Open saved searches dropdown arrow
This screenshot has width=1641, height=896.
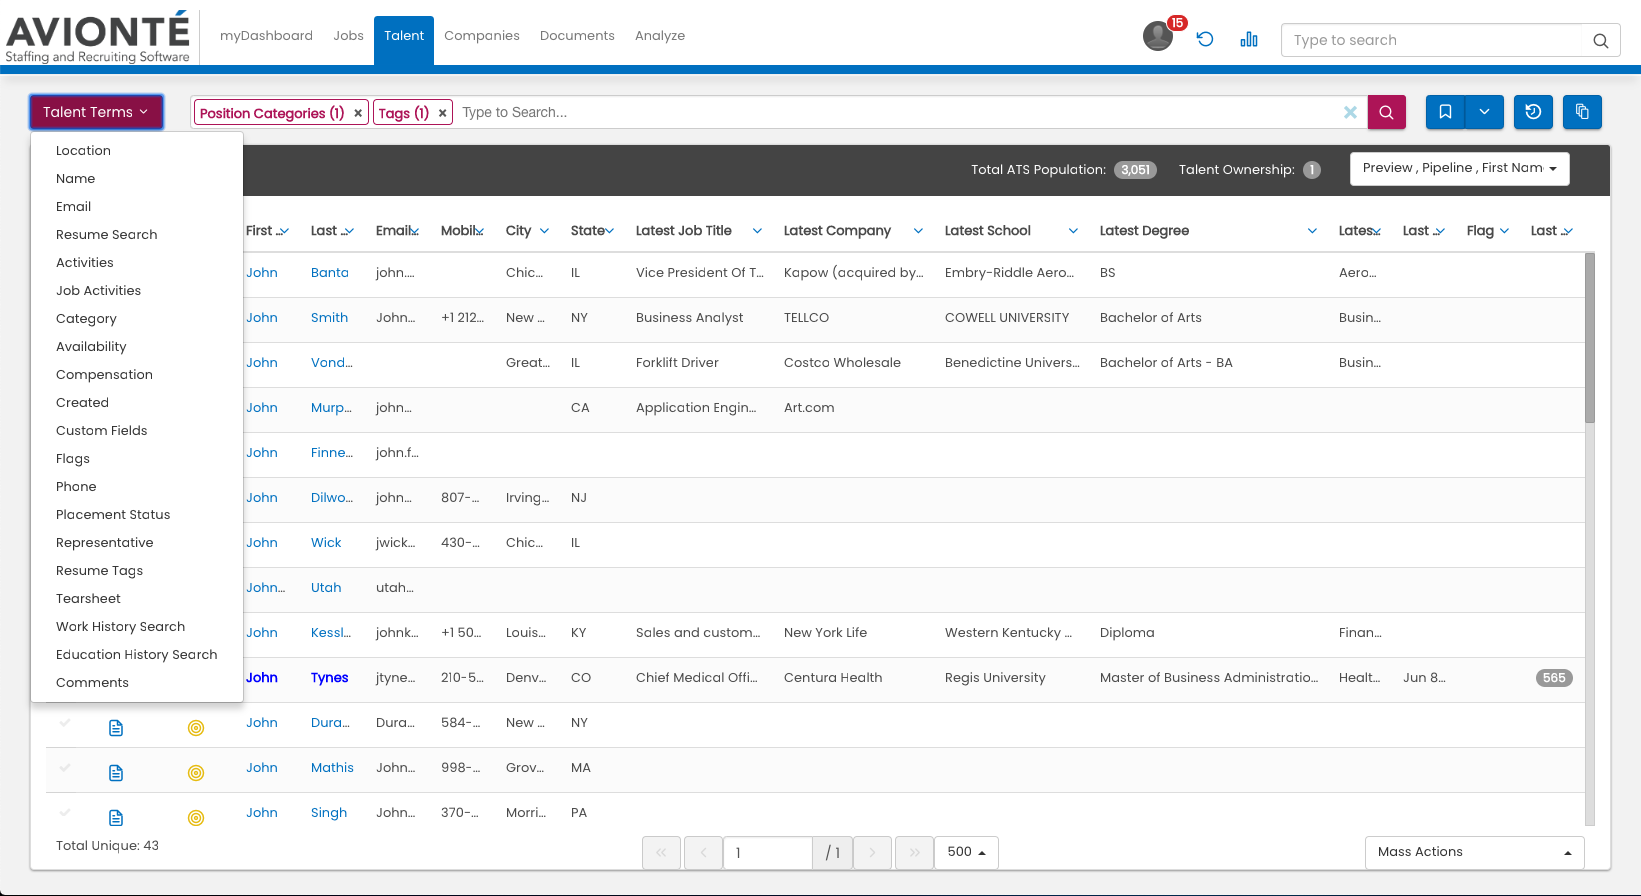tap(1484, 112)
